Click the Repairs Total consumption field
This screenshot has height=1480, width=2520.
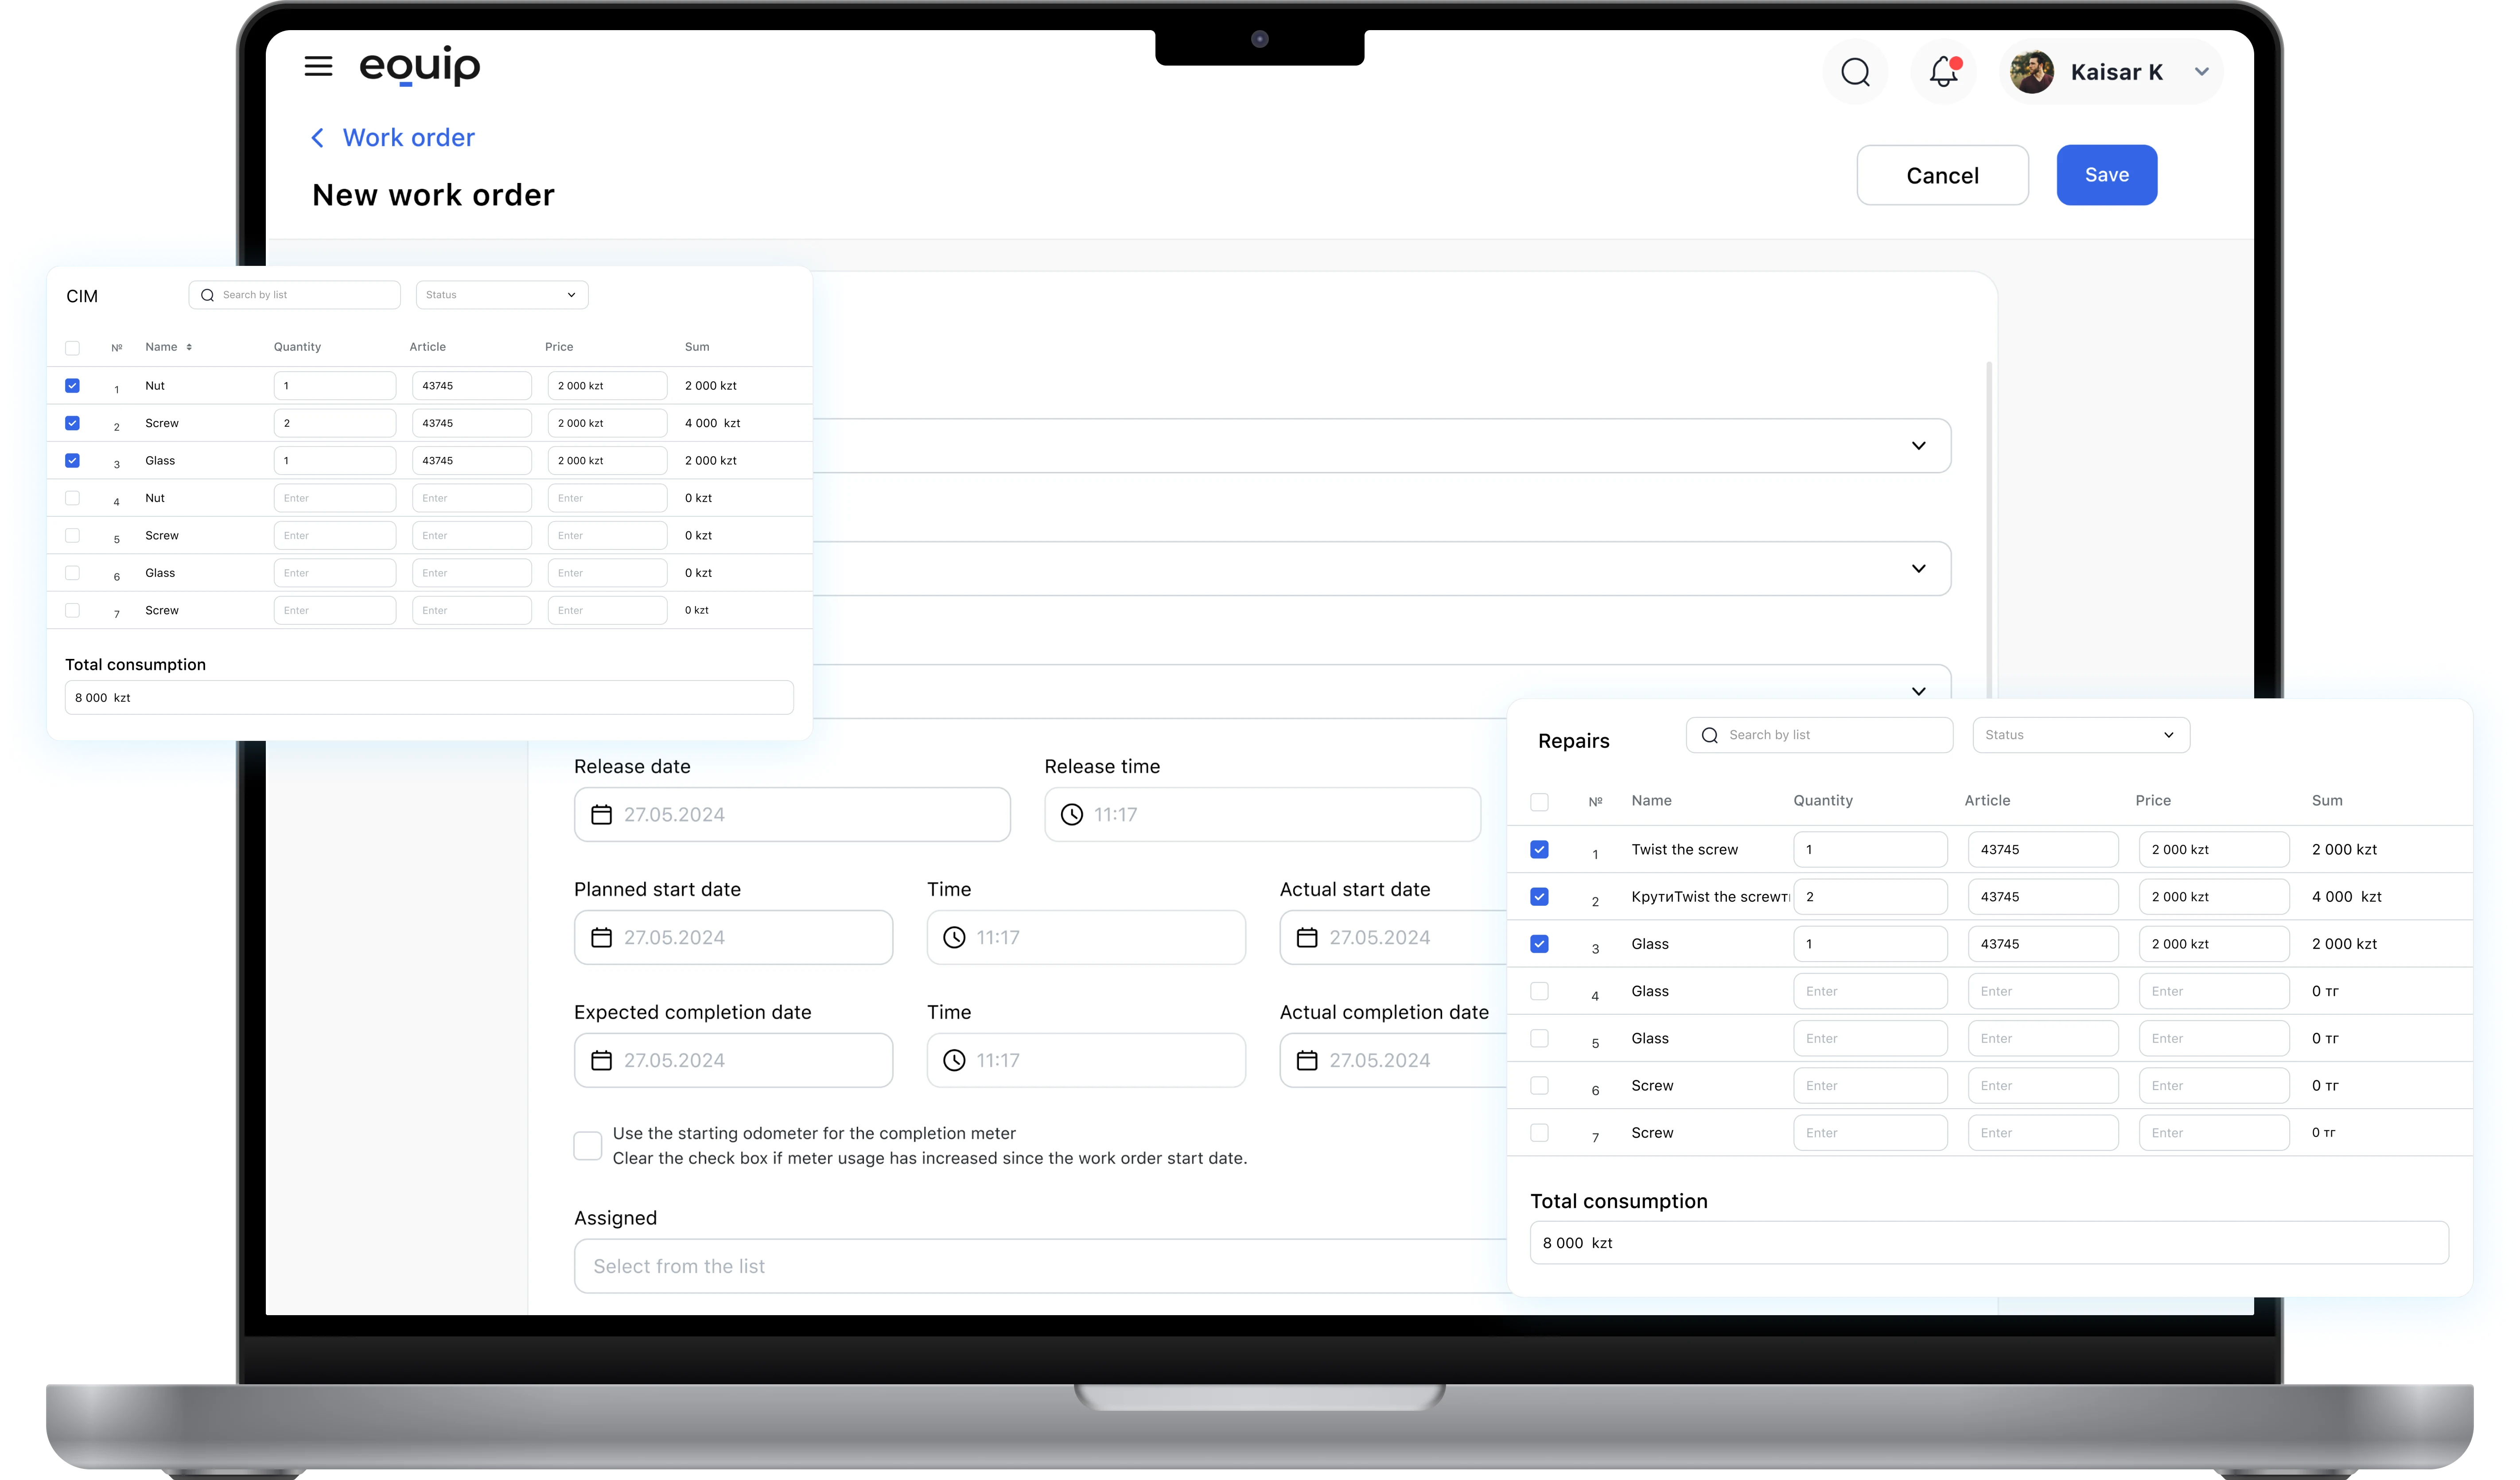[x=1989, y=1244]
